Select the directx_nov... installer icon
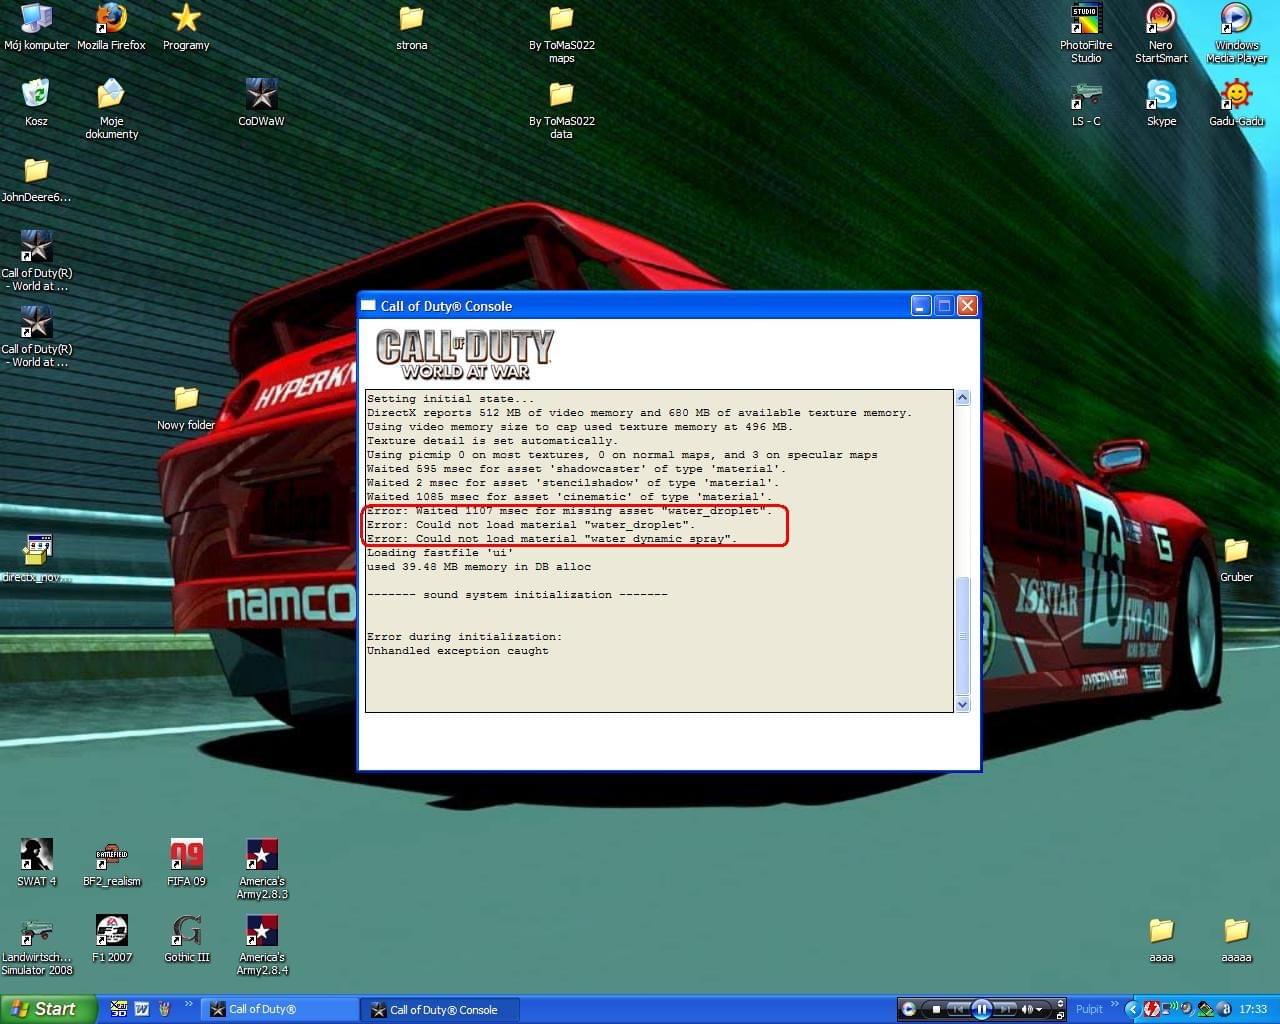 (x=36, y=557)
